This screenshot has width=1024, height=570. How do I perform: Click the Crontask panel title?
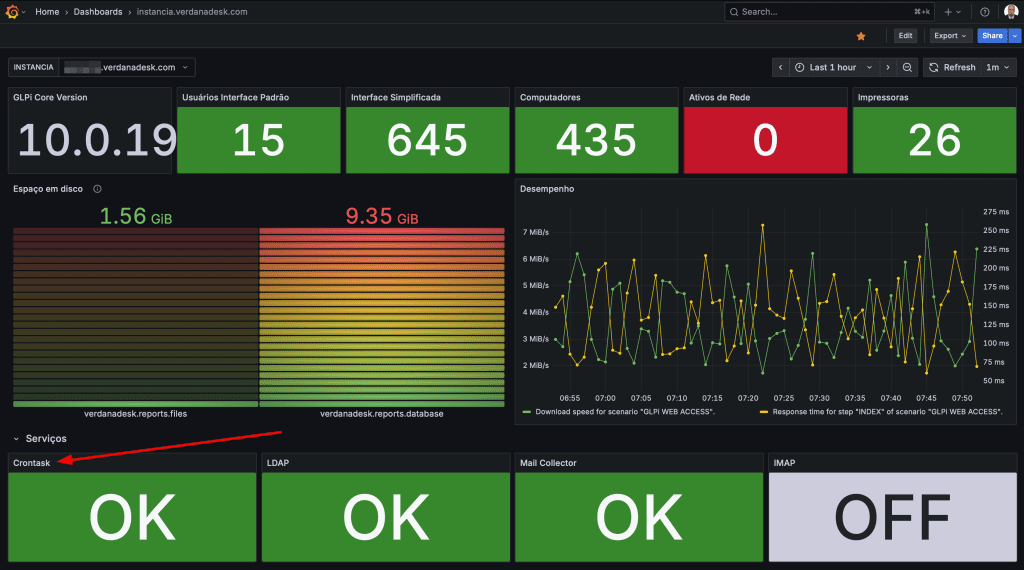31,463
